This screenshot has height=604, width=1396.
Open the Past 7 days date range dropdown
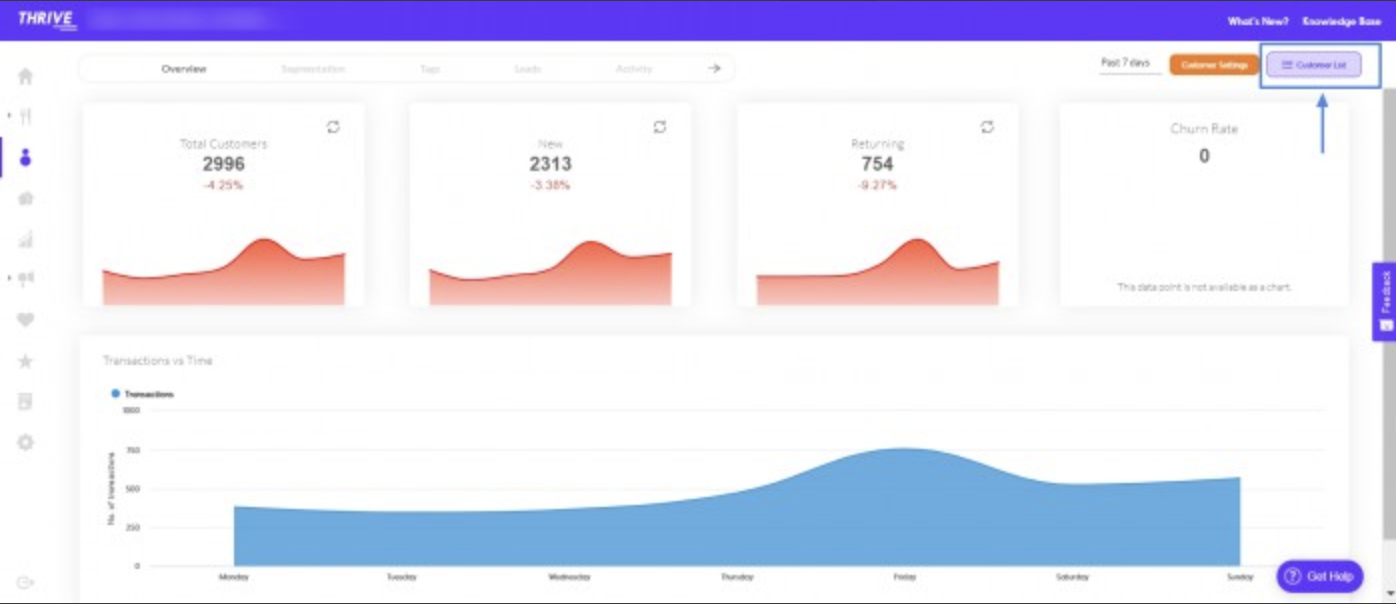pyautogui.click(x=1129, y=63)
